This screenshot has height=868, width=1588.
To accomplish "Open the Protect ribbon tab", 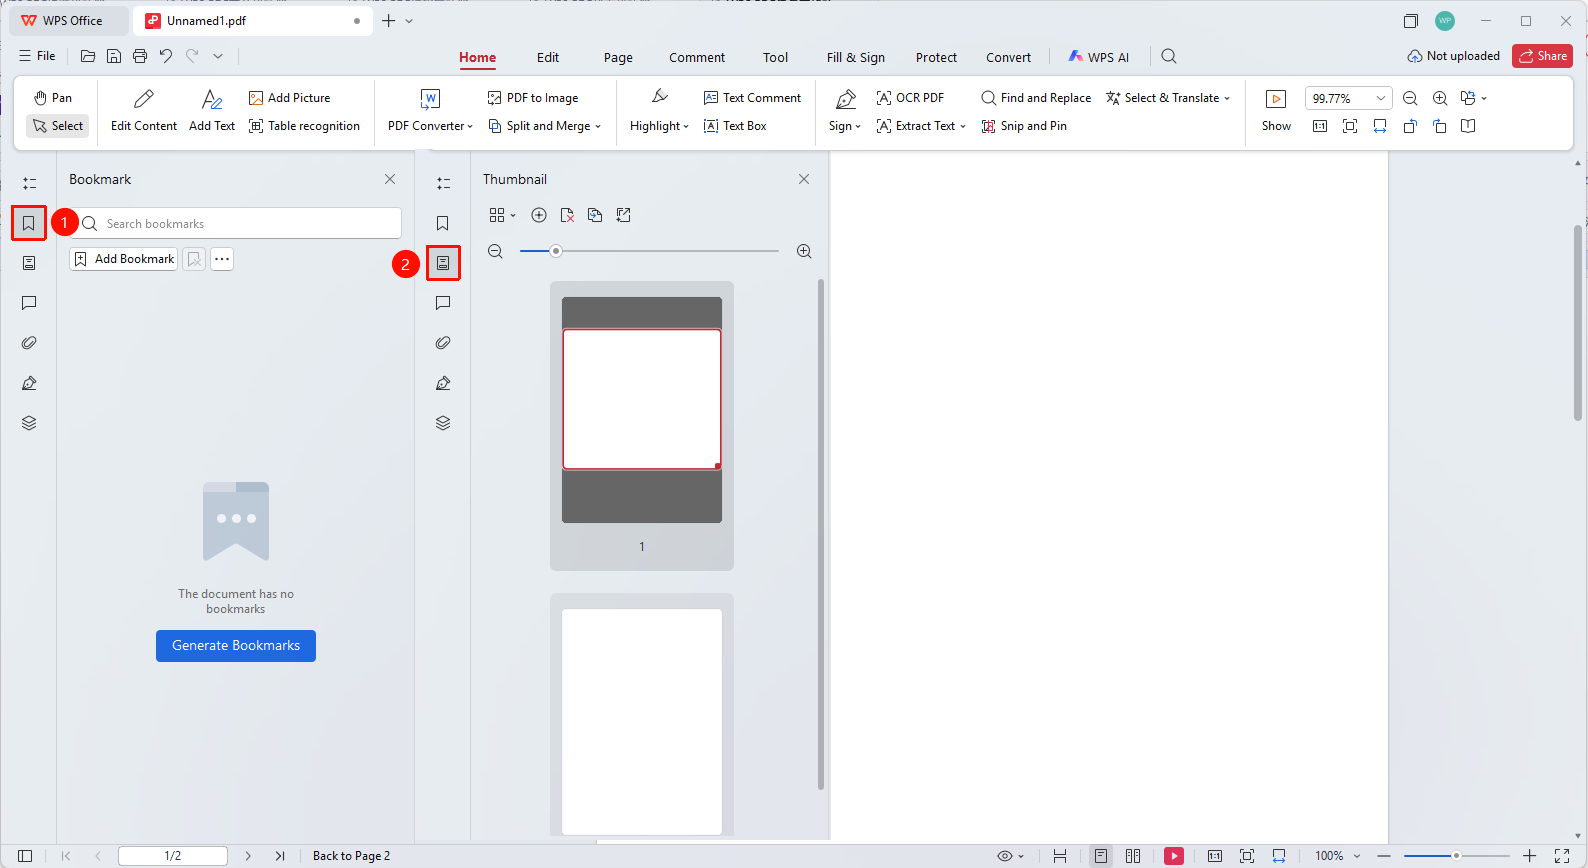I will coord(936,58).
